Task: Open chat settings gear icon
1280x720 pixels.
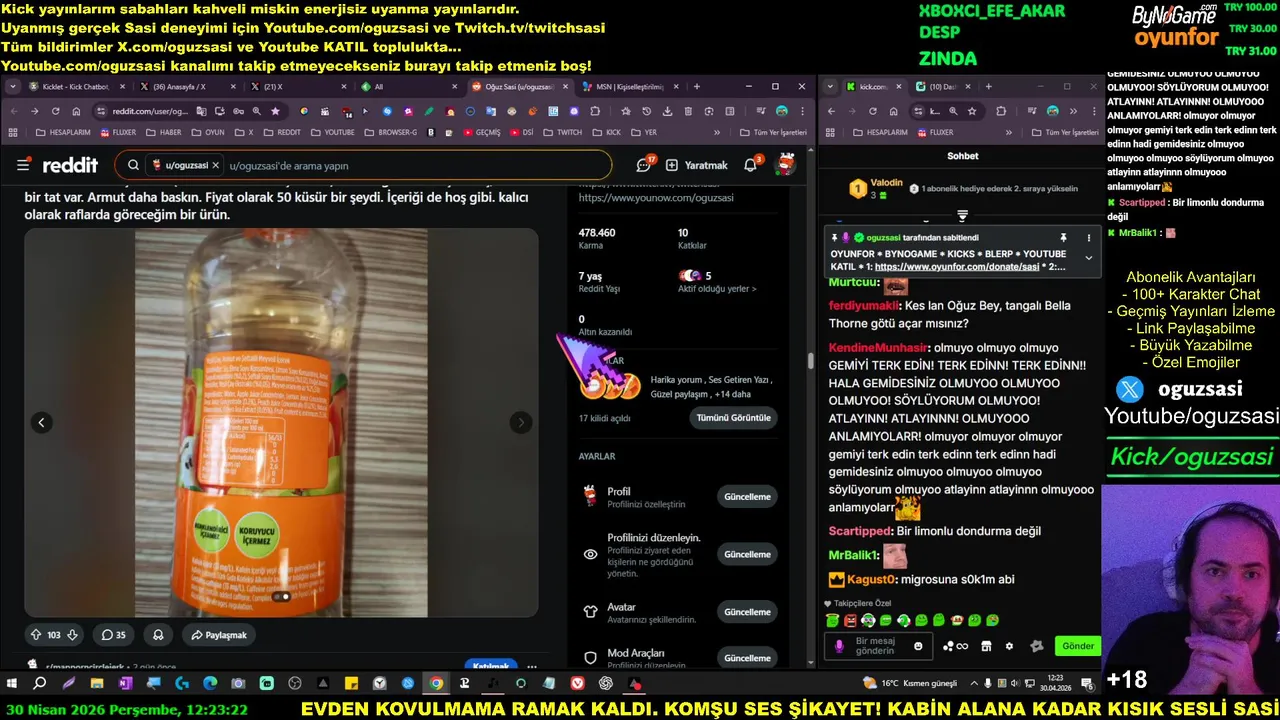Action: click(1009, 646)
